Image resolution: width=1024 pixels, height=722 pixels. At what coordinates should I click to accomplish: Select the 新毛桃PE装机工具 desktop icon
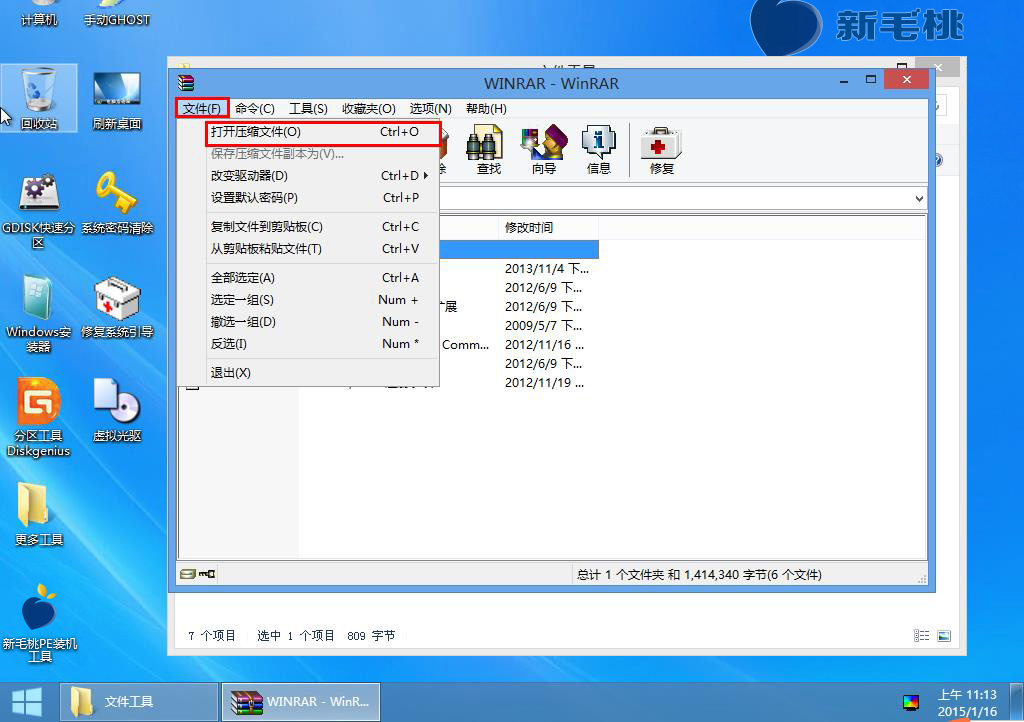[39, 623]
